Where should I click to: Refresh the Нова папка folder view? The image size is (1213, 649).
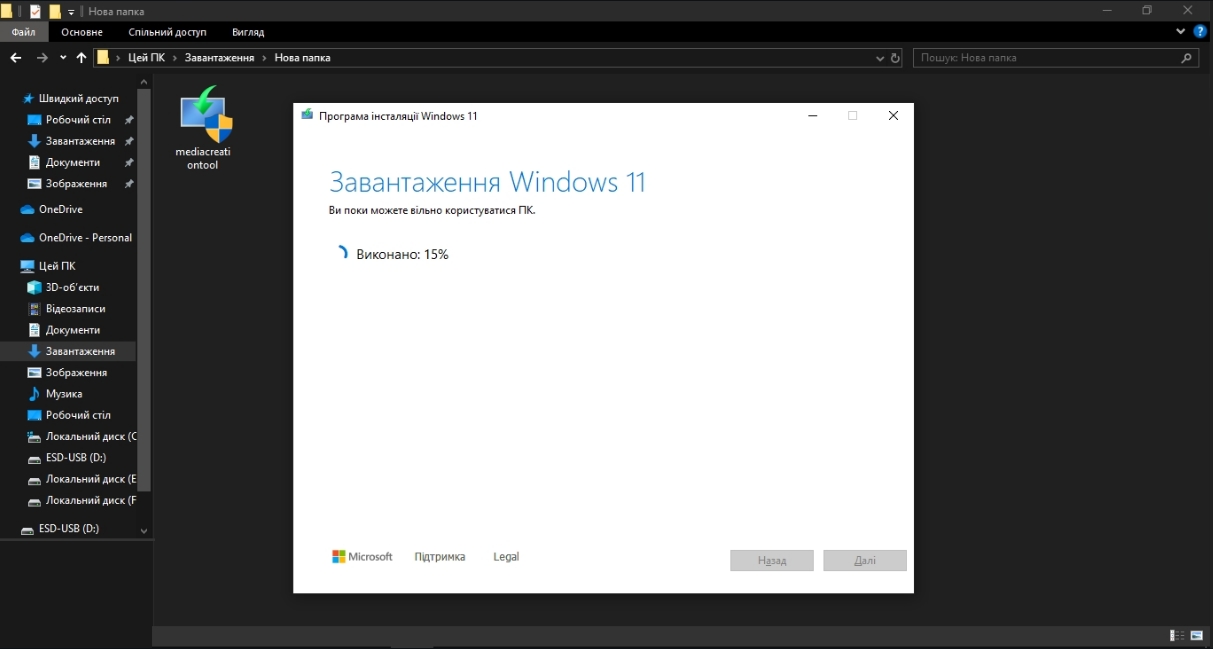(x=895, y=58)
